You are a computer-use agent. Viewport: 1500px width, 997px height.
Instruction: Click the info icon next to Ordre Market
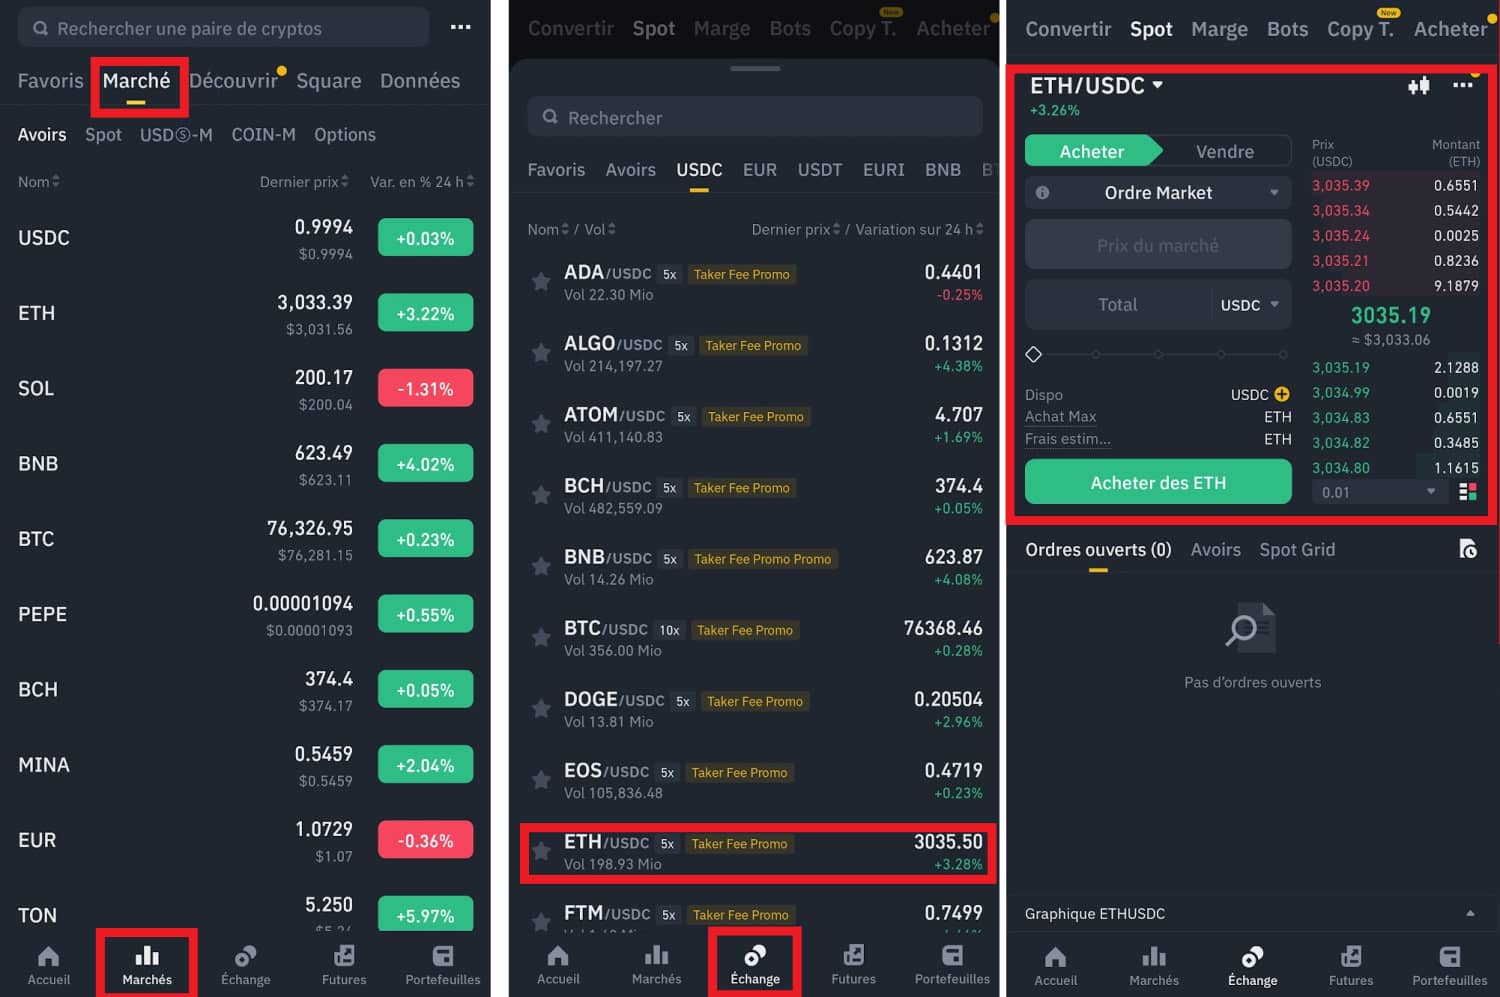pyautogui.click(x=1044, y=192)
